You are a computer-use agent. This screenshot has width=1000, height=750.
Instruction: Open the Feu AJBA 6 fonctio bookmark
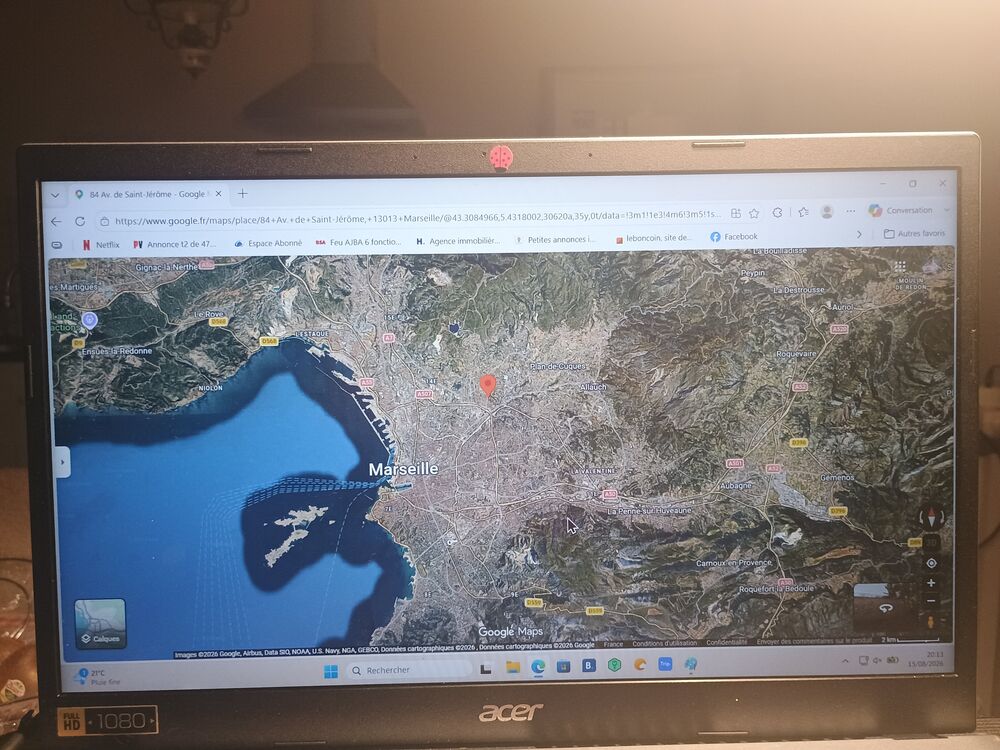coord(358,242)
